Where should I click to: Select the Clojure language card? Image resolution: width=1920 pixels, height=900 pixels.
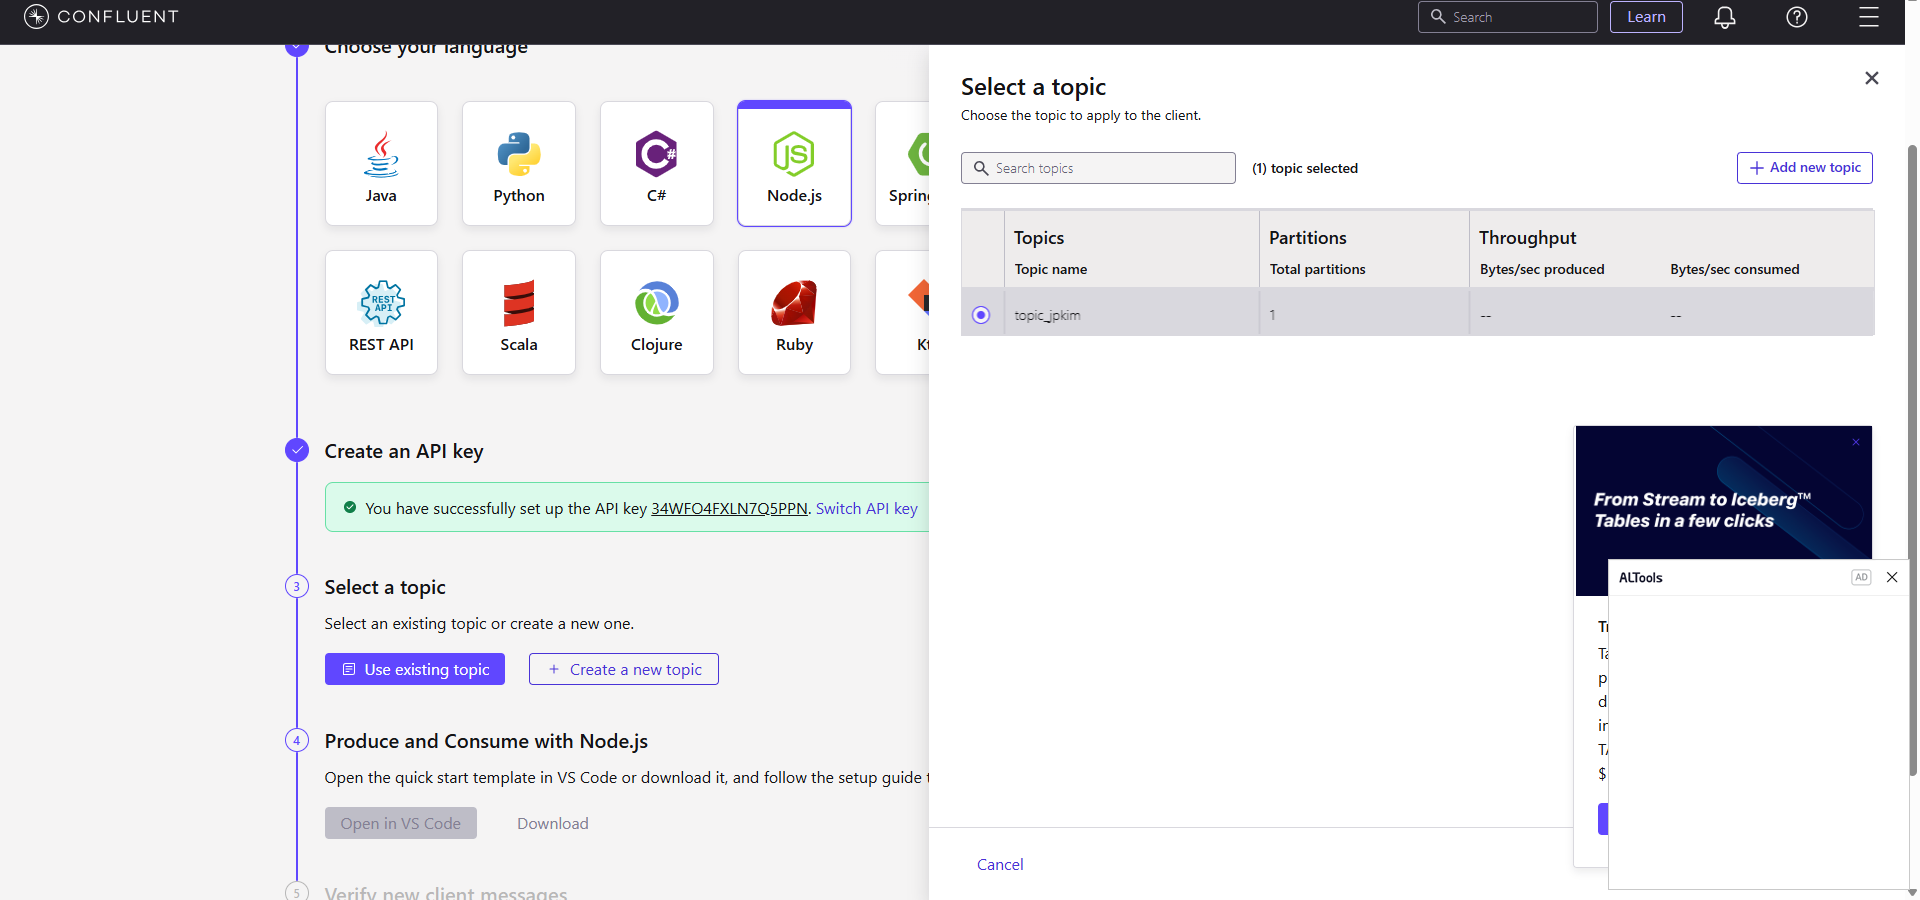tap(656, 312)
